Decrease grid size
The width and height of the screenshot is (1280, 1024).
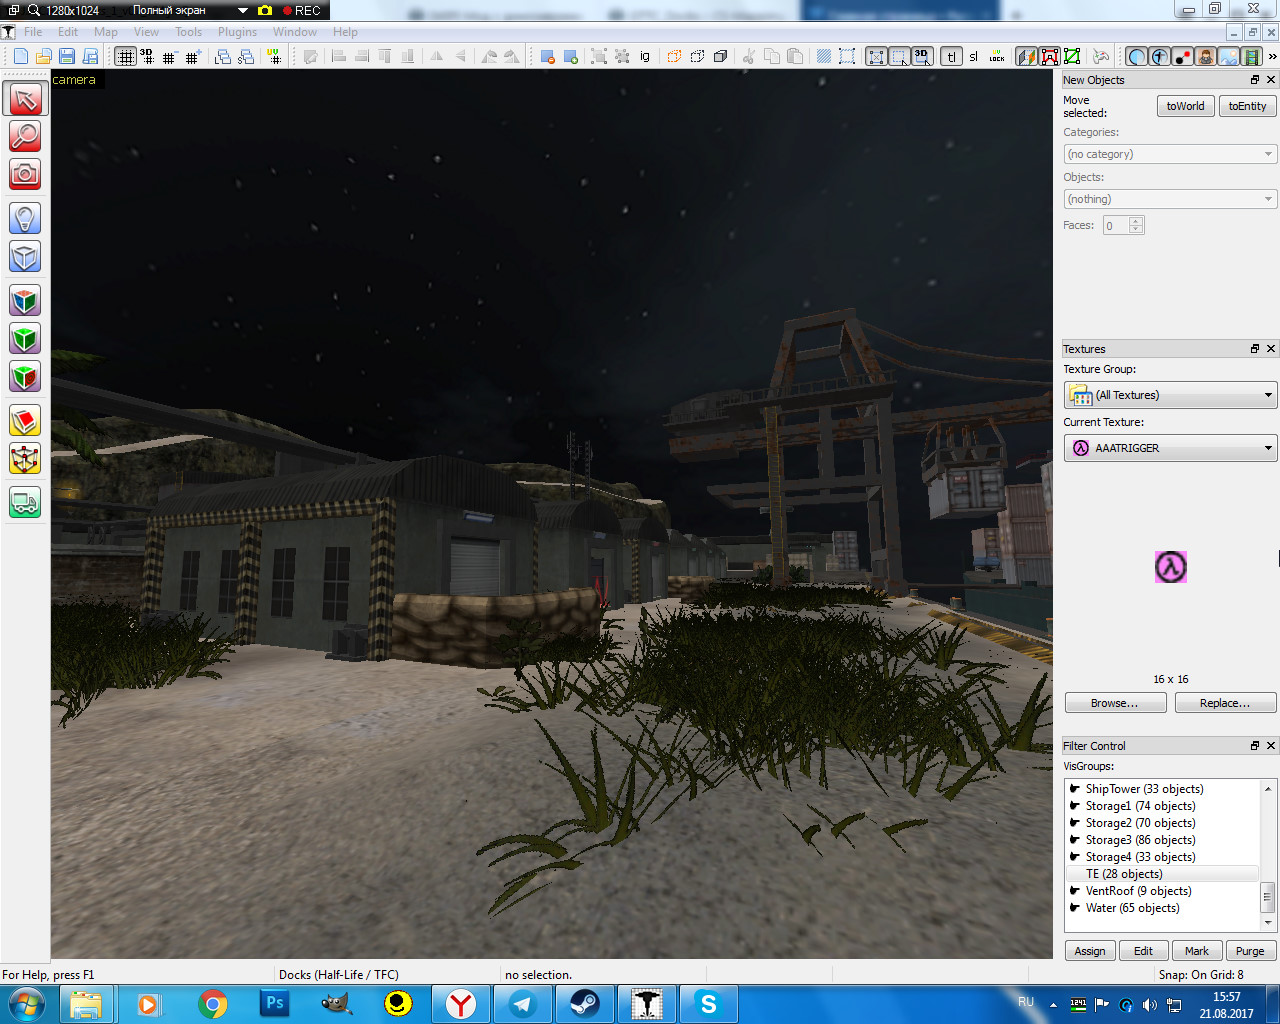(169, 57)
